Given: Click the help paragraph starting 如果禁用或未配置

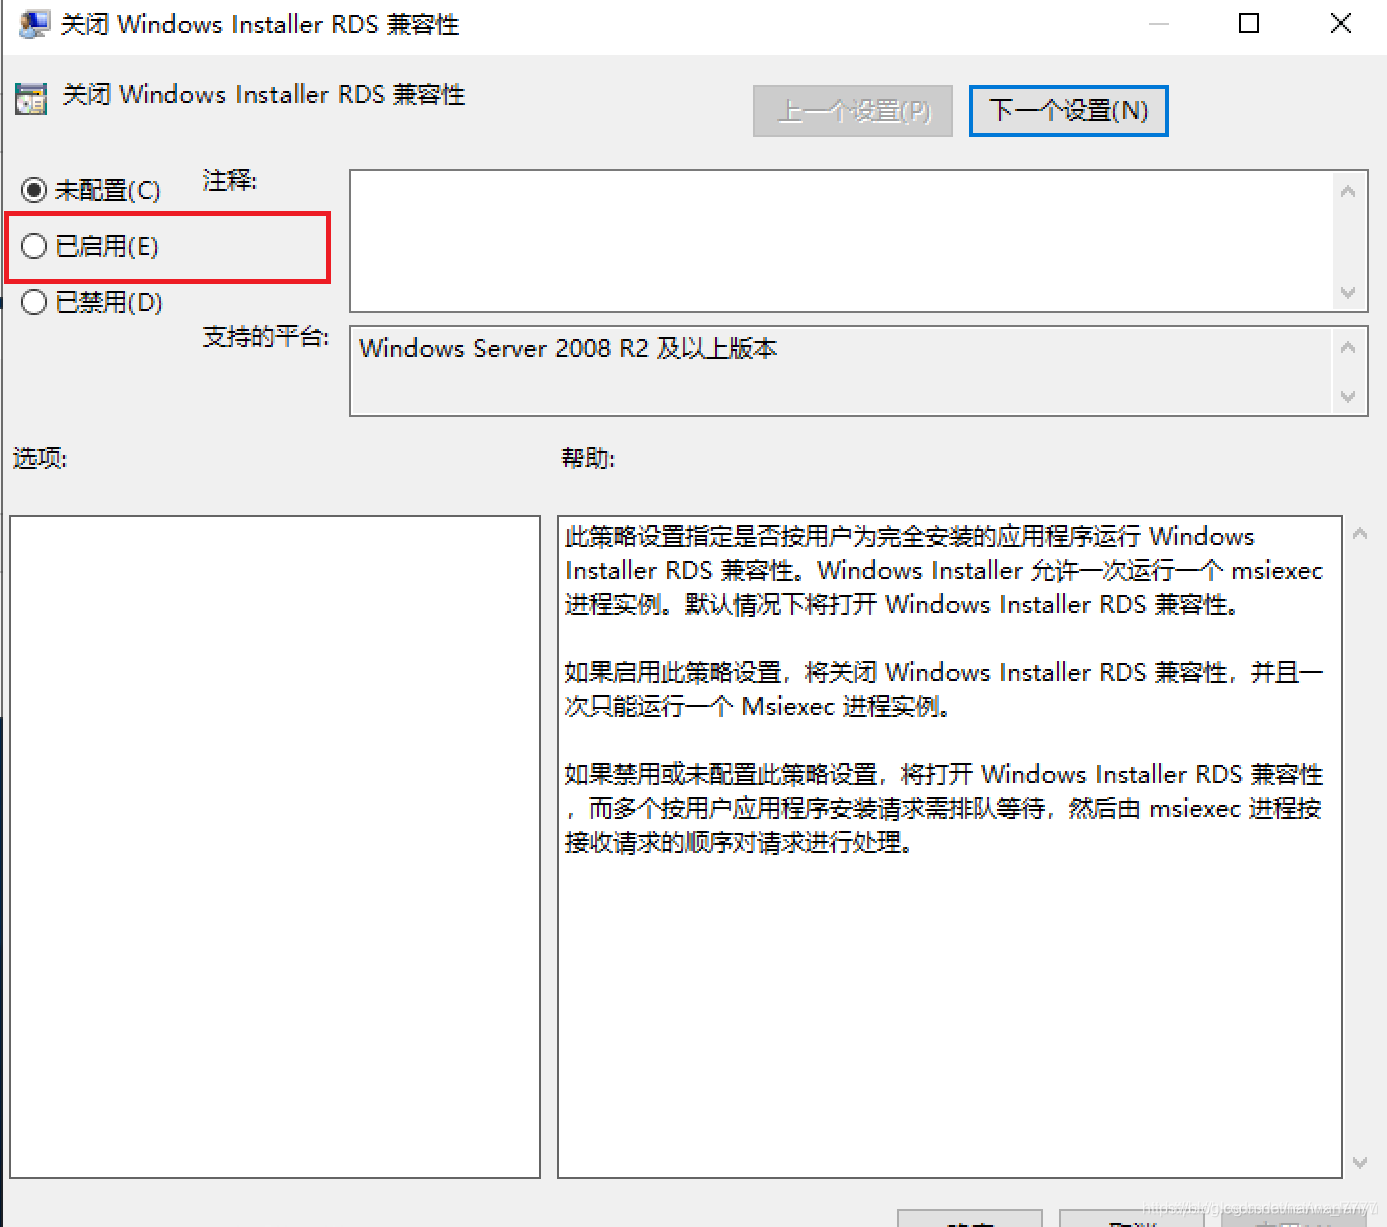Looking at the screenshot, I should (944, 808).
